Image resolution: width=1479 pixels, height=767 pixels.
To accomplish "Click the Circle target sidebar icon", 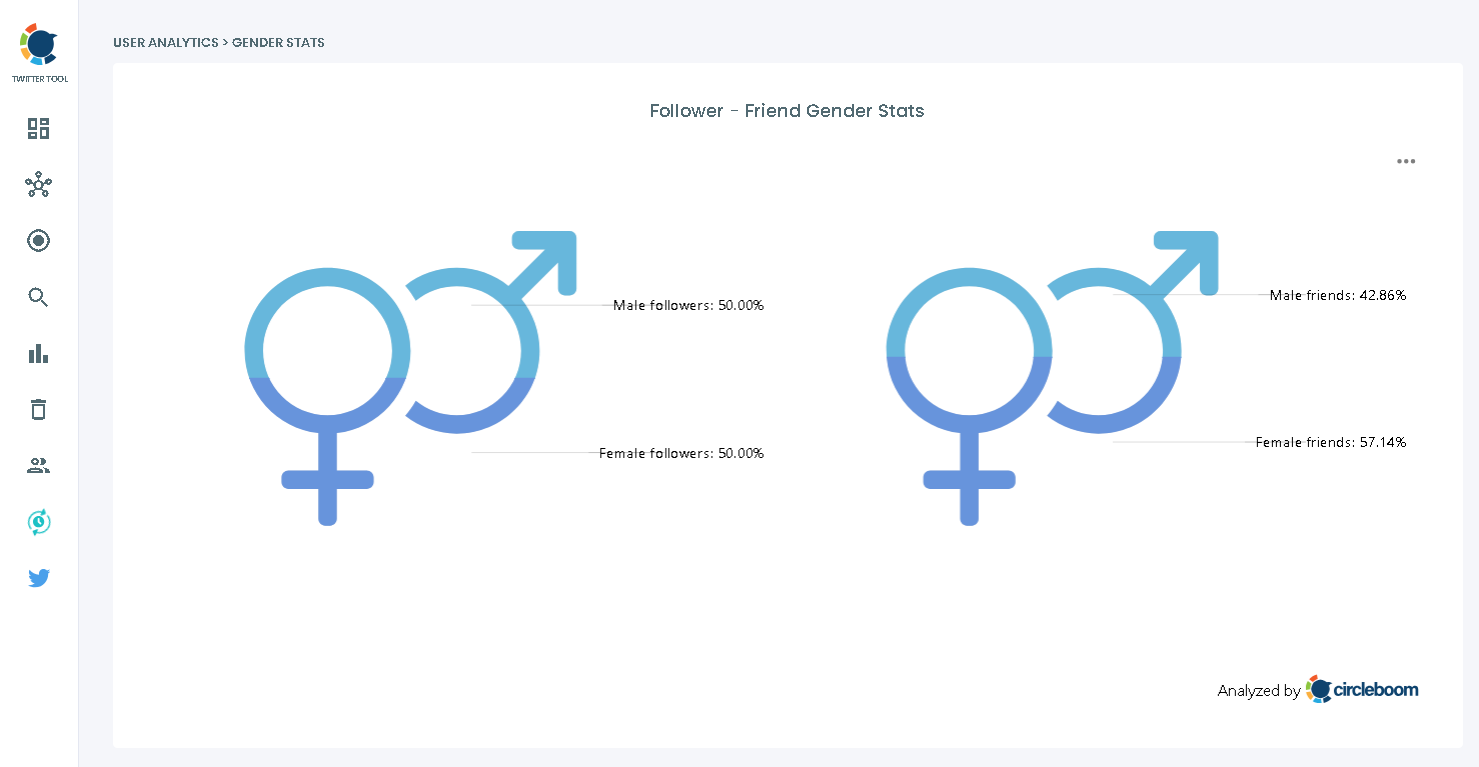I will pyautogui.click(x=38, y=240).
